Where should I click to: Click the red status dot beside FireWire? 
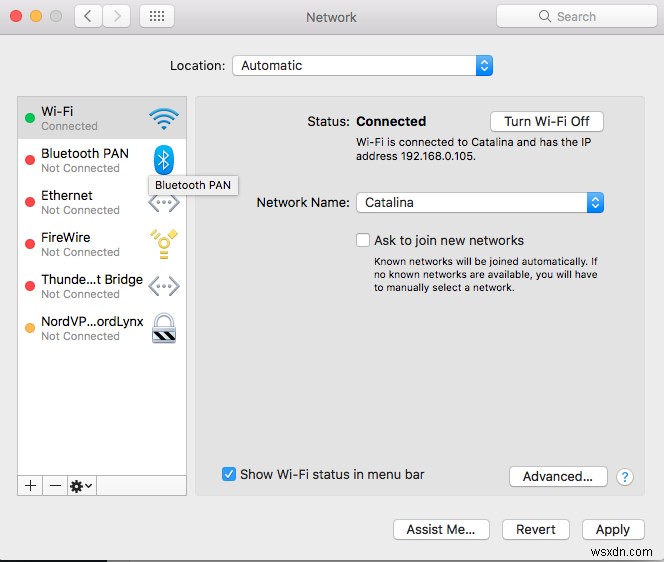click(x=30, y=244)
